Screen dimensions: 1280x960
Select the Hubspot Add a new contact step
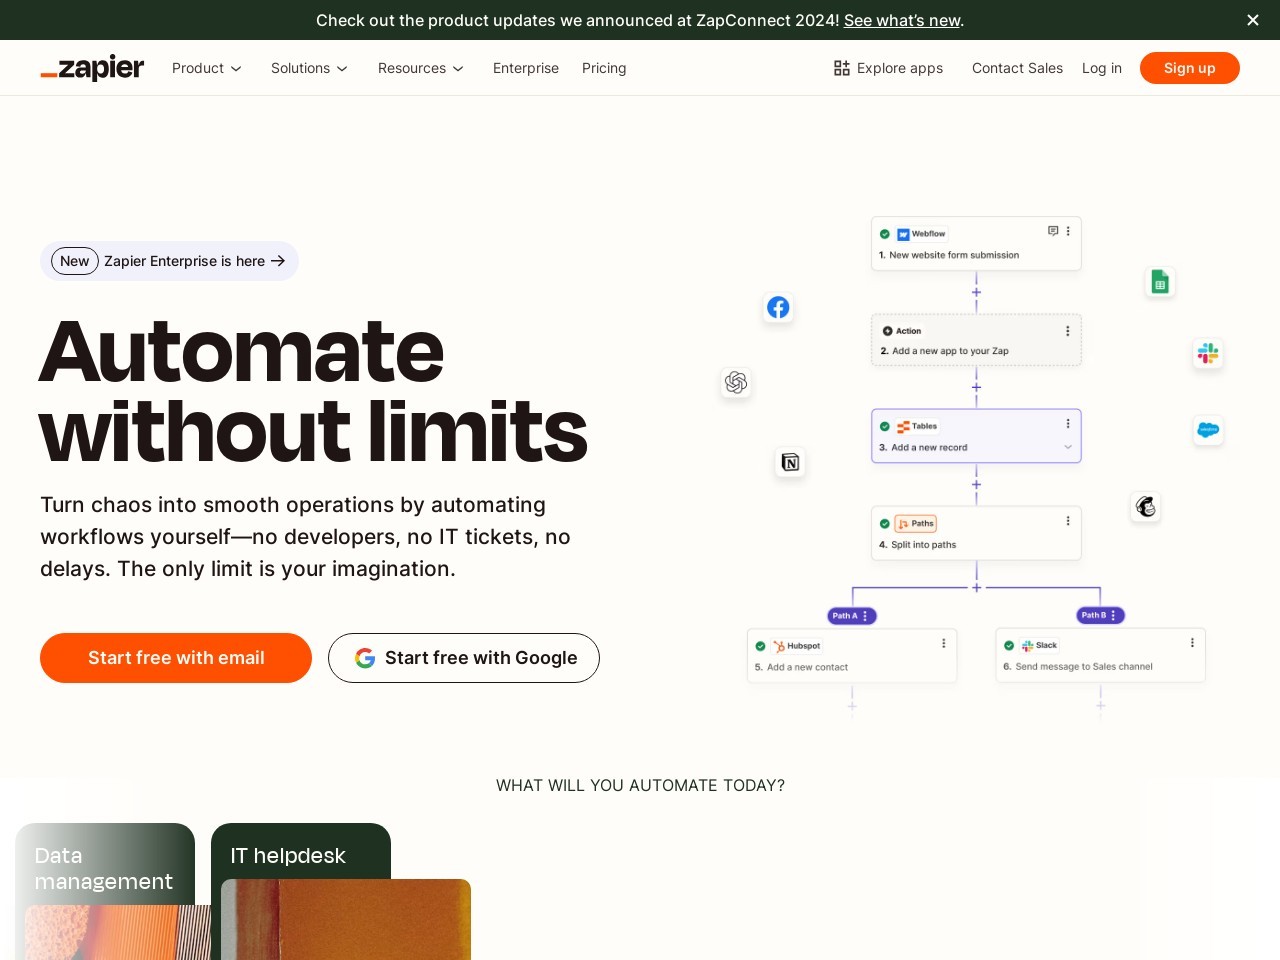[x=852, y=656]
